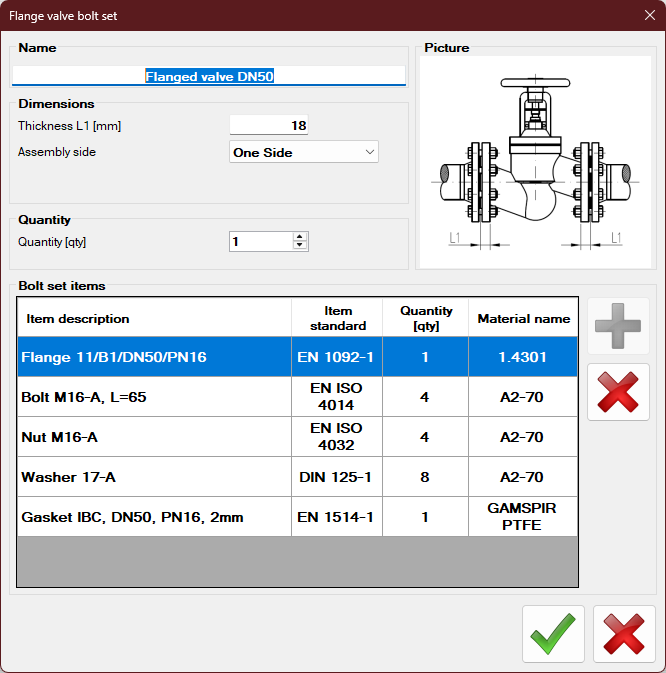
Task: Increase quantity with the up stepper arrow
Action: point(300,236)
